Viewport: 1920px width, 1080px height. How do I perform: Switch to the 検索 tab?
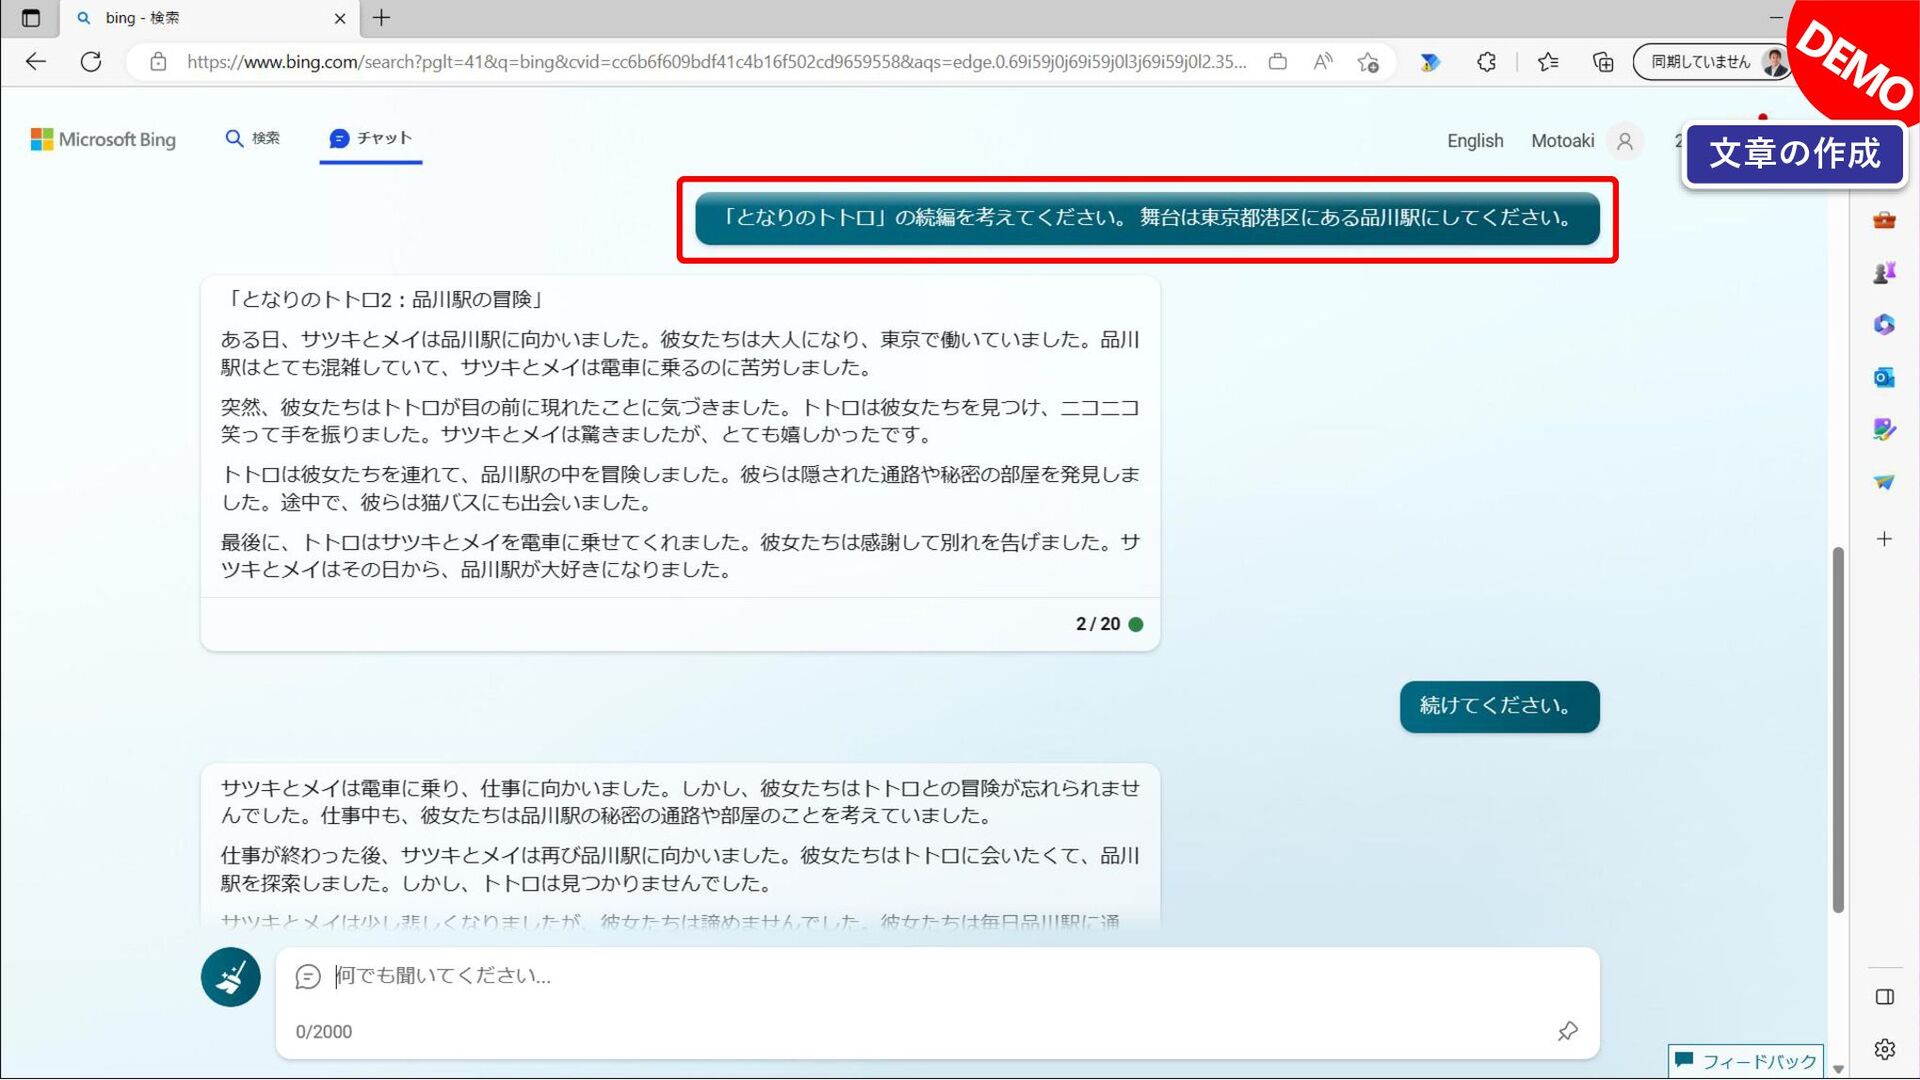(x=253, y=138)
